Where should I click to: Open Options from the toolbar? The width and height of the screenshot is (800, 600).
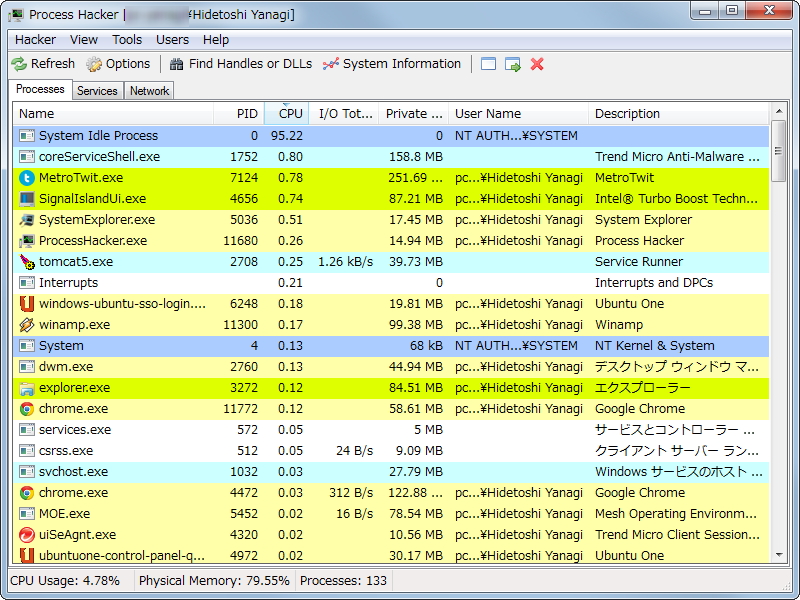[x=92, y=63]
